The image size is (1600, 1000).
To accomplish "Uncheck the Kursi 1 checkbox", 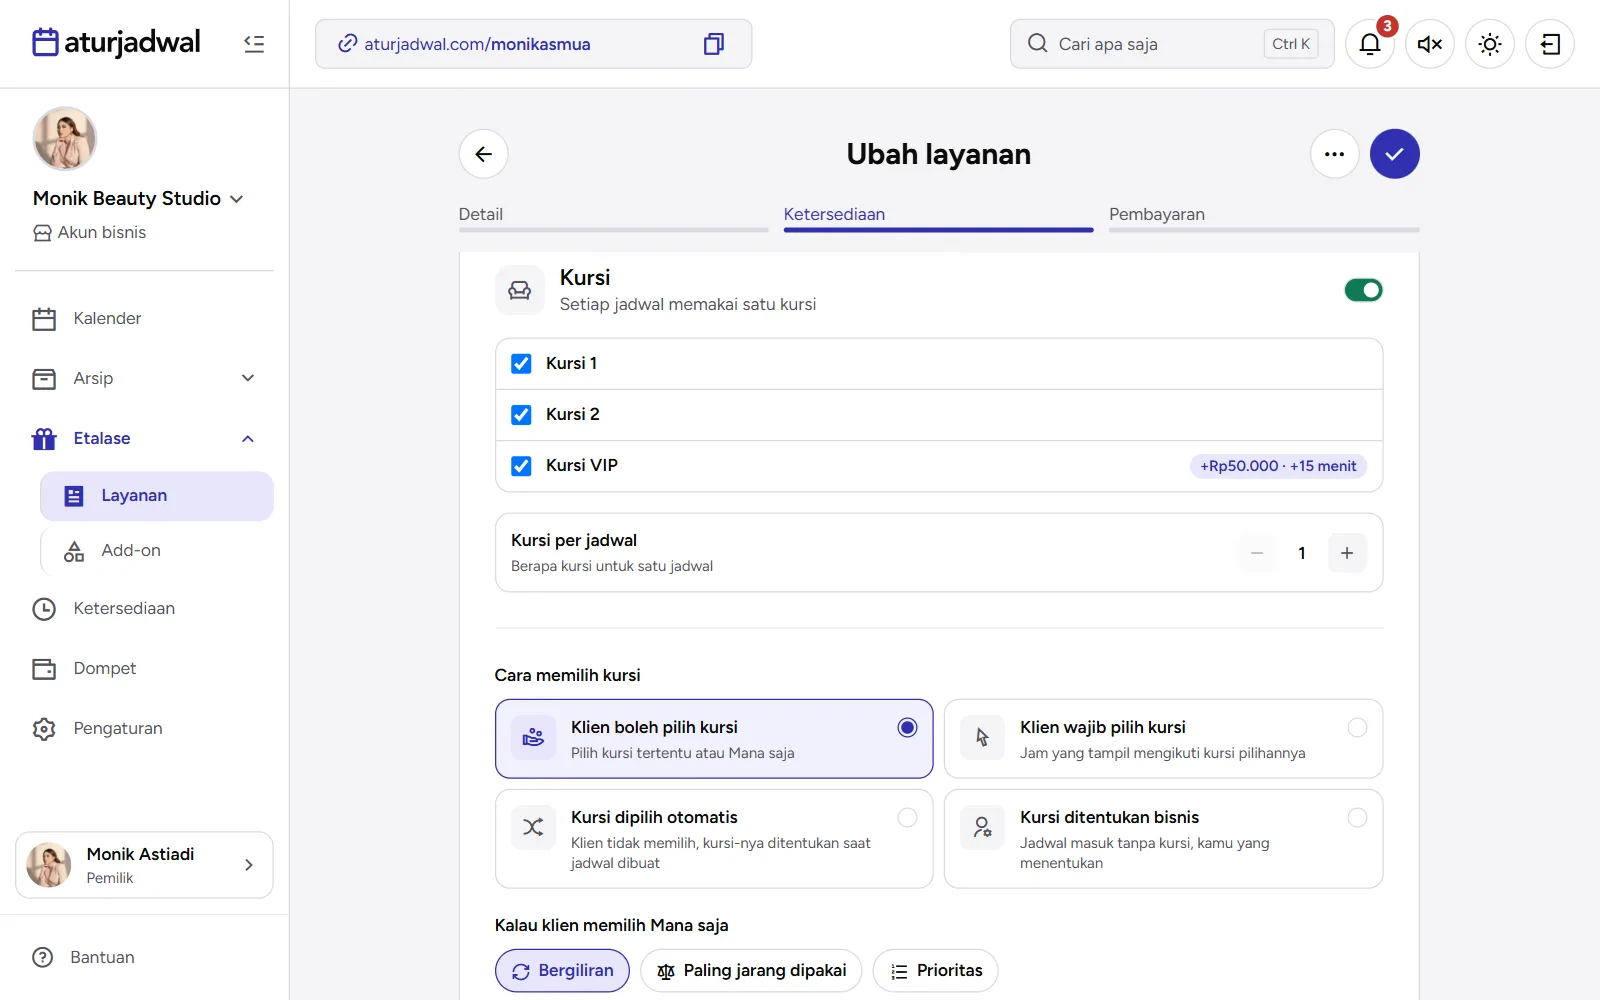I will (x=521, y=364).
